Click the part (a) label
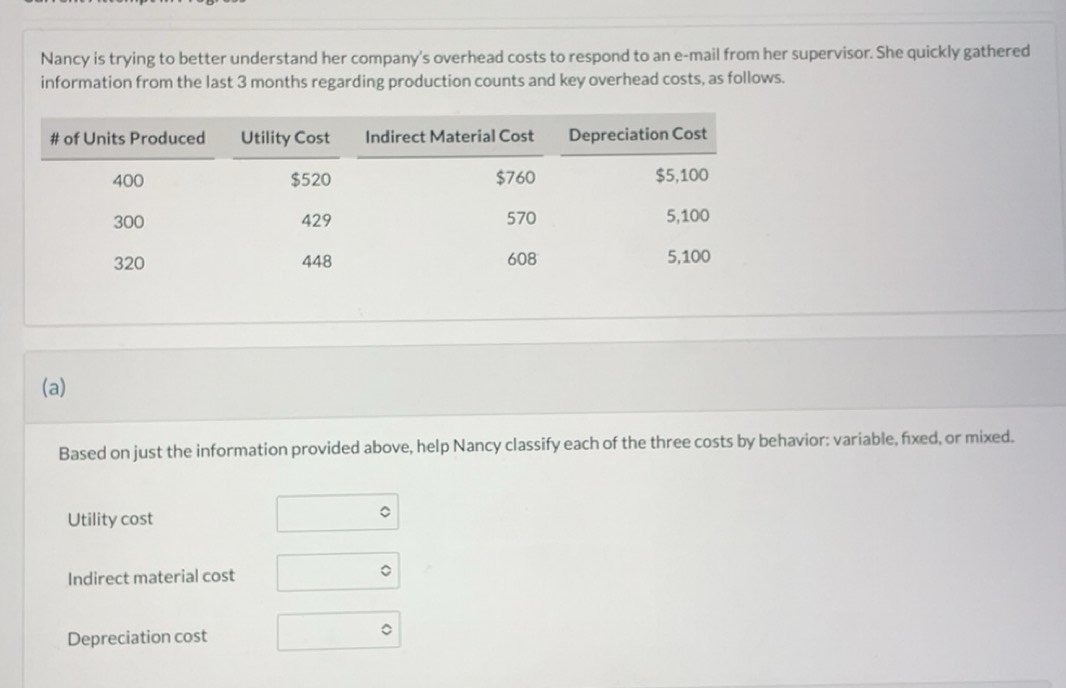 click(x=54, y=388)
